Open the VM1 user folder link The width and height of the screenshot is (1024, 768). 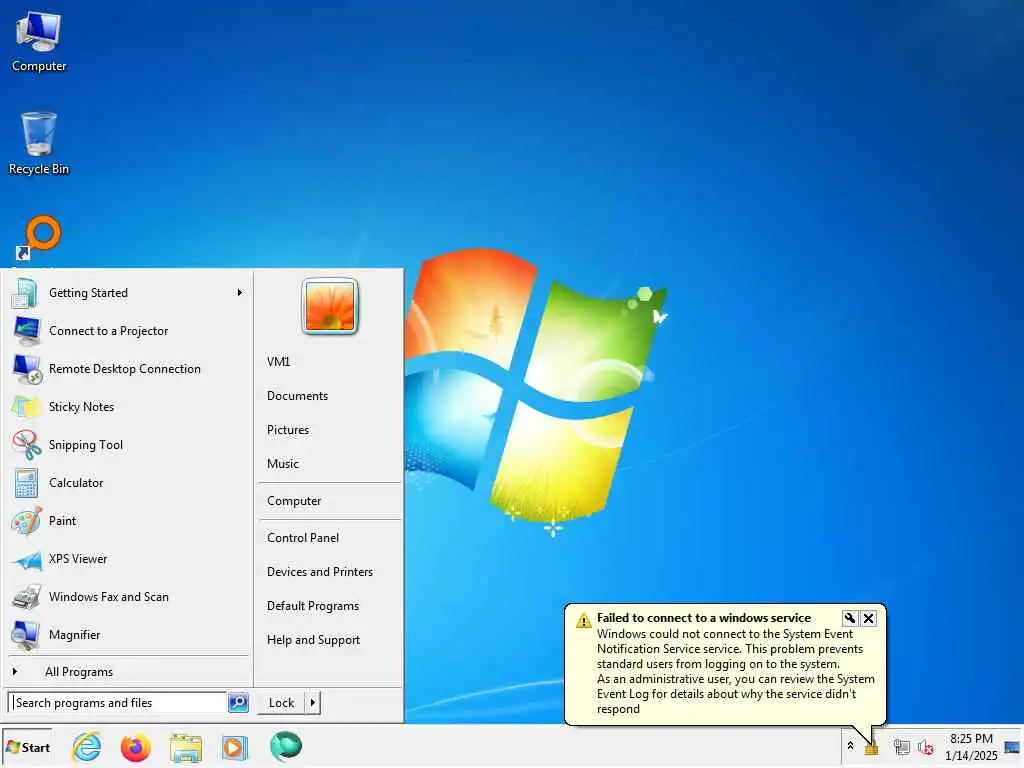pyautogui.click(x=278, y=362)
